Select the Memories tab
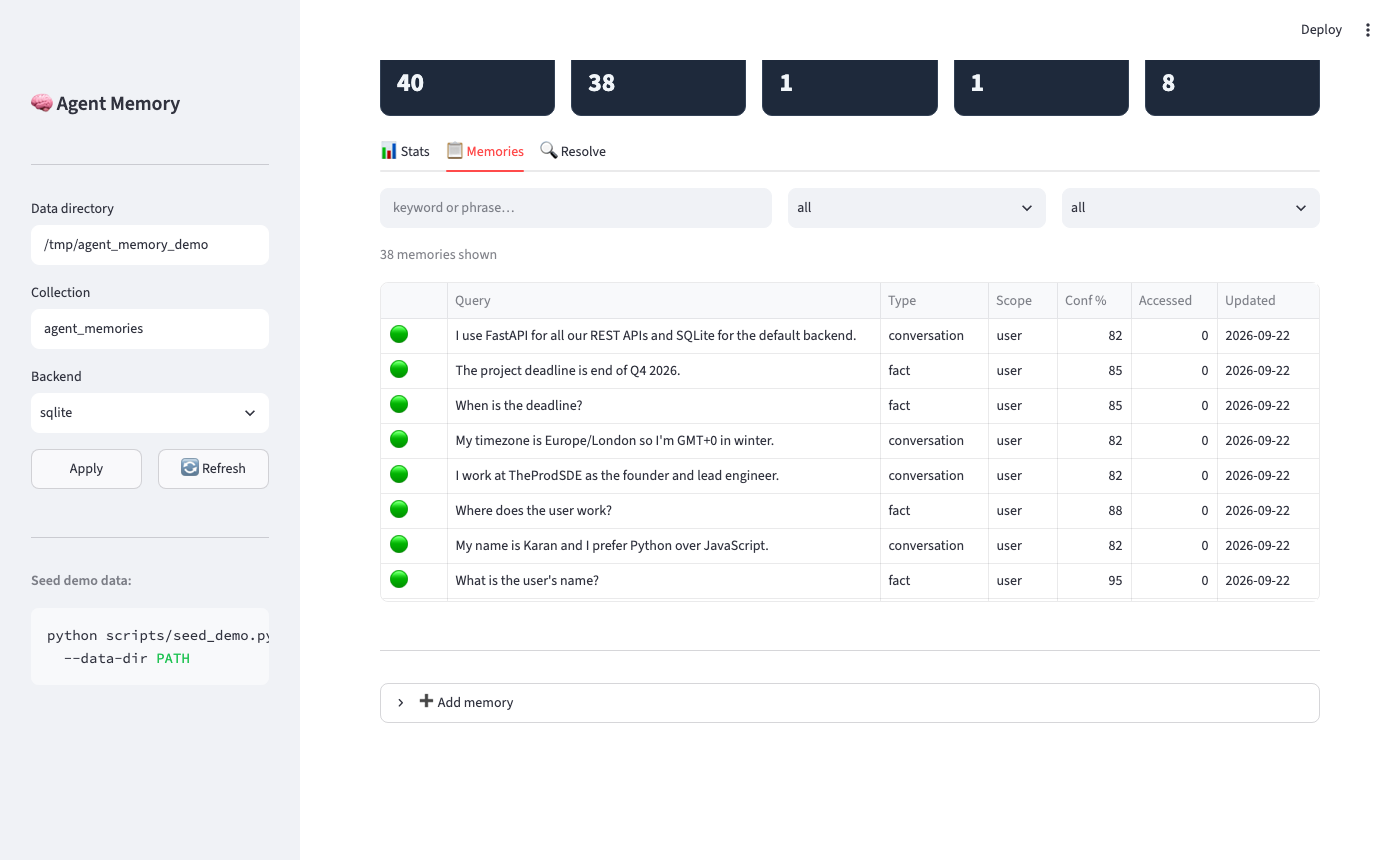The width and height of the screenshot is (1400, 860). click(x=485, y=151)
